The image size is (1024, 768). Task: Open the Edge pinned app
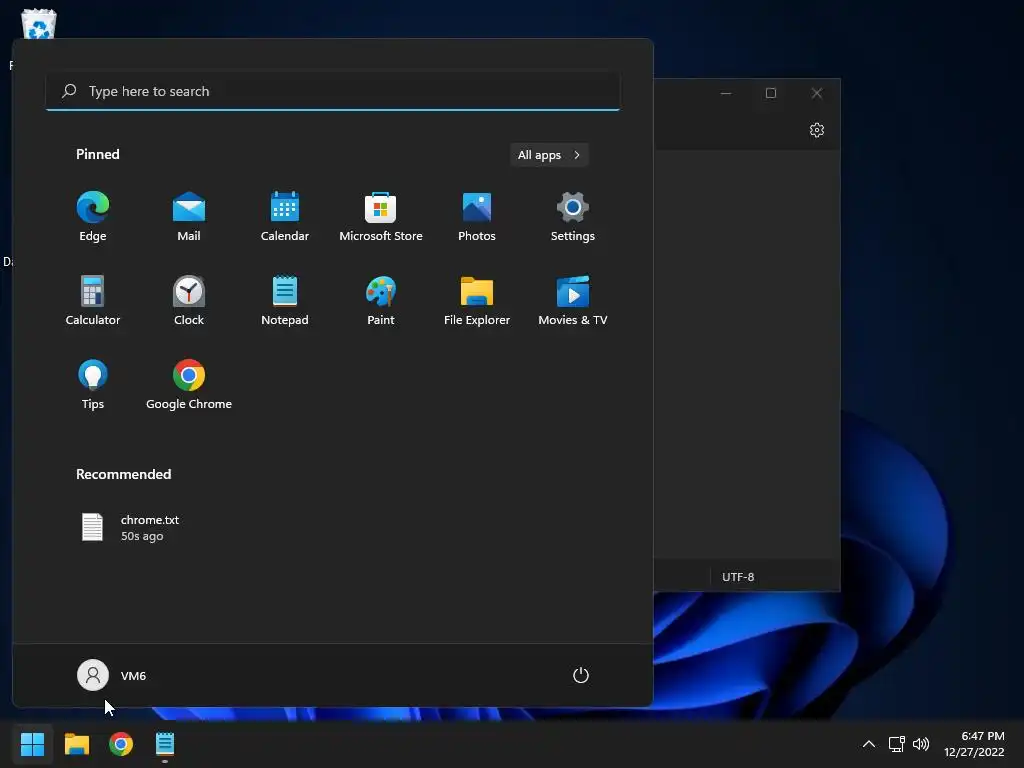coord(93,217)
